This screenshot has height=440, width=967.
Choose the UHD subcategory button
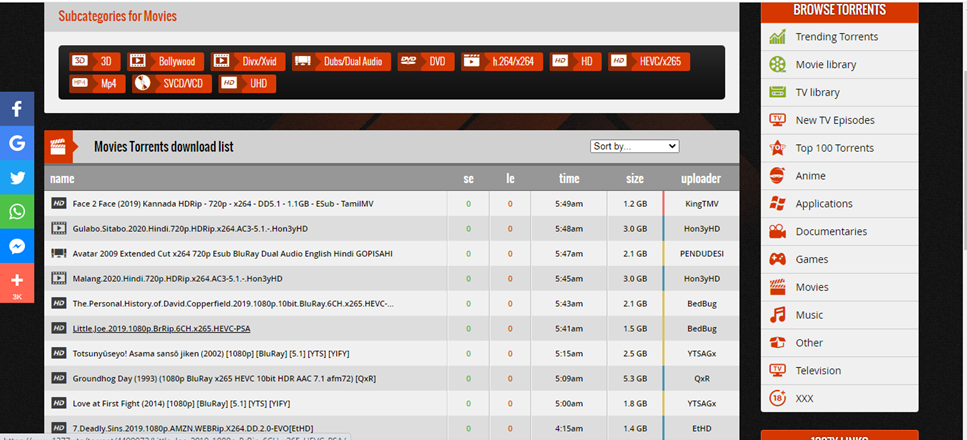(246, 83)
